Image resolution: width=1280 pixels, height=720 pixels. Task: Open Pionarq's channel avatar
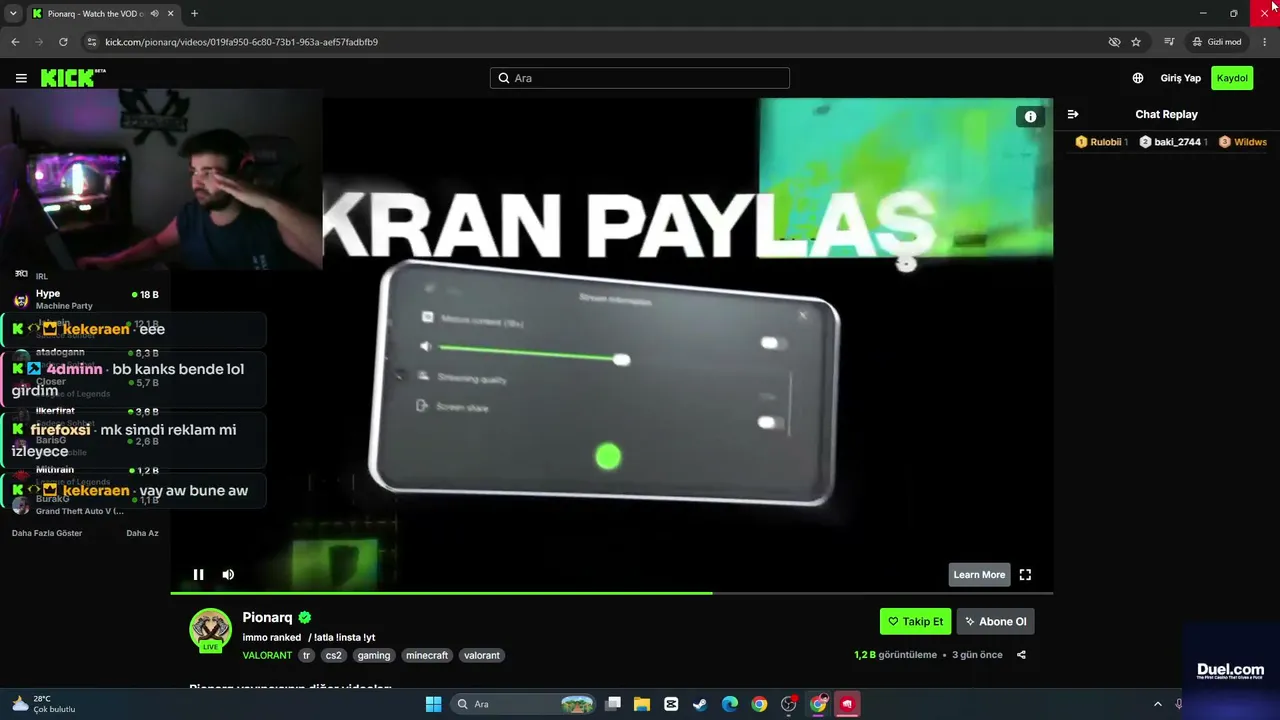pos(211,630)
